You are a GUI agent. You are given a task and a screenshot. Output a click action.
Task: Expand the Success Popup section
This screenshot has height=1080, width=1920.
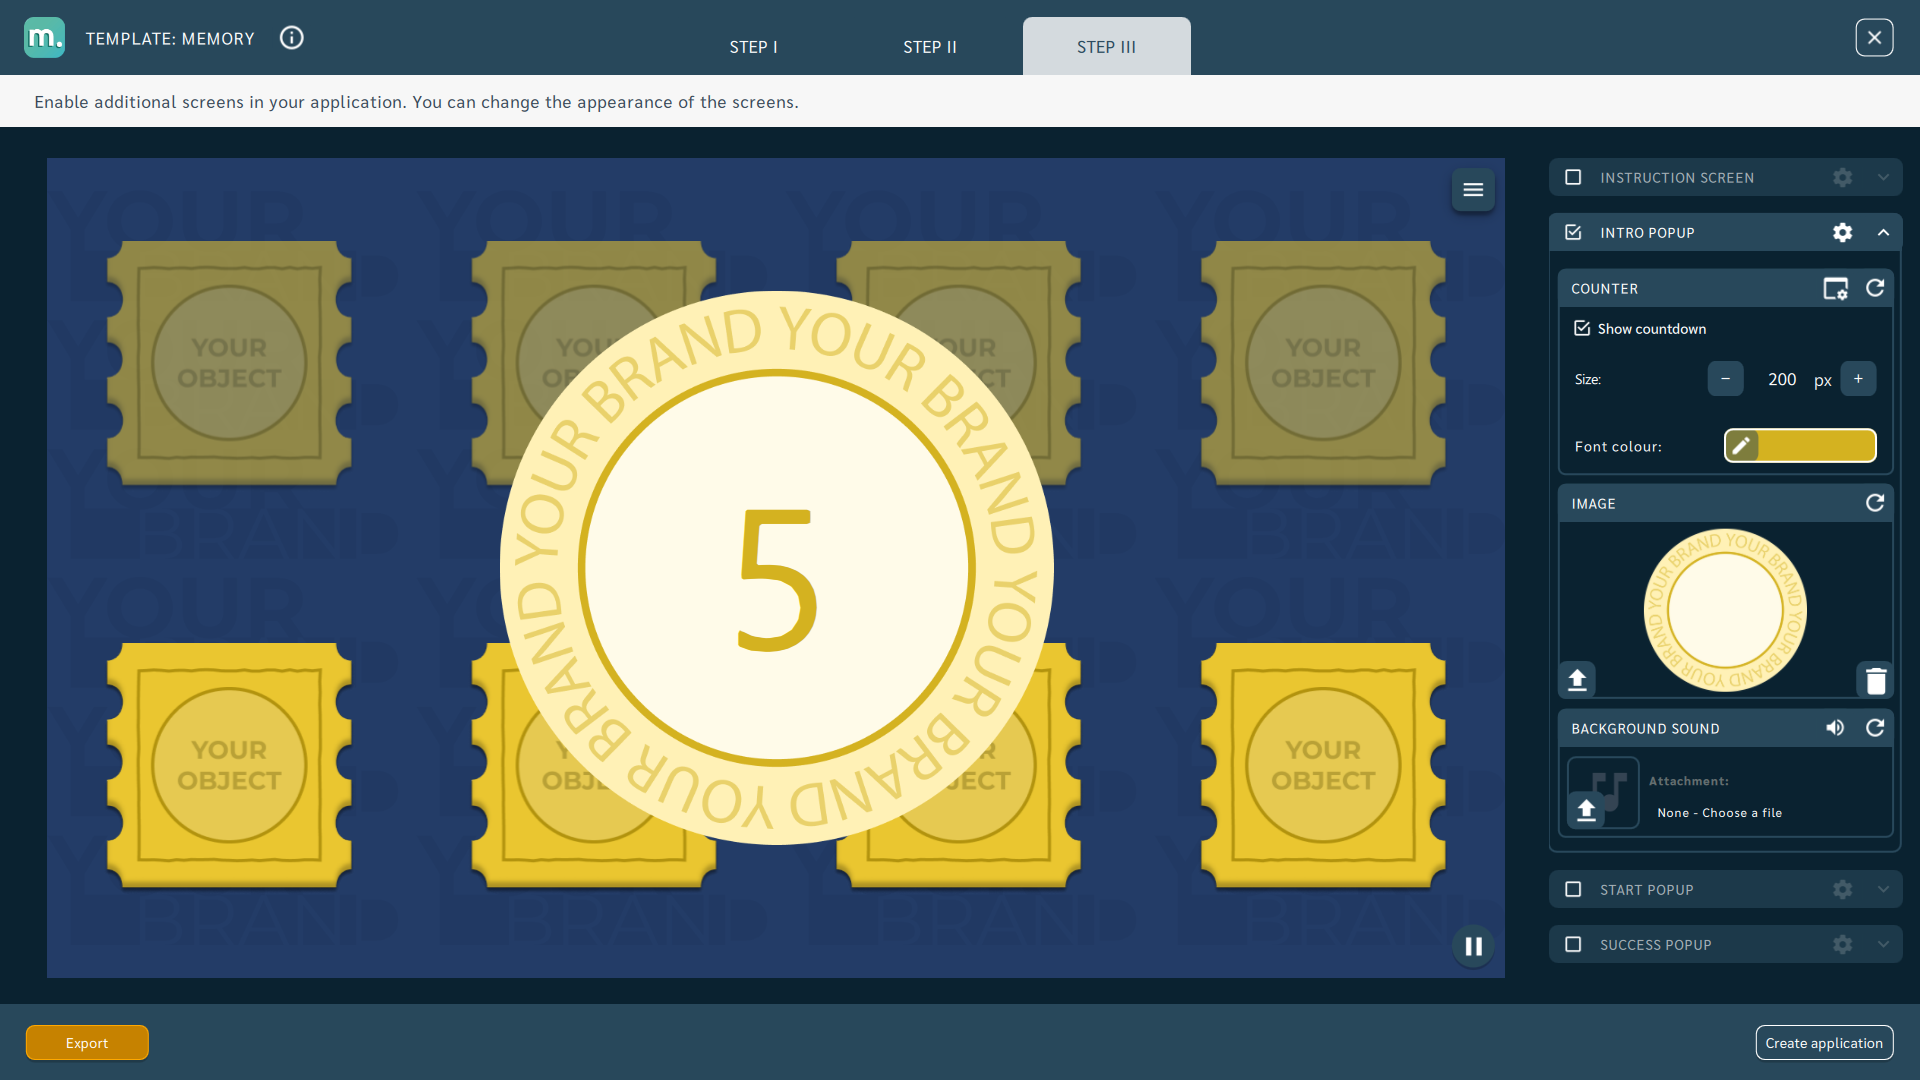coord(1883,945)
